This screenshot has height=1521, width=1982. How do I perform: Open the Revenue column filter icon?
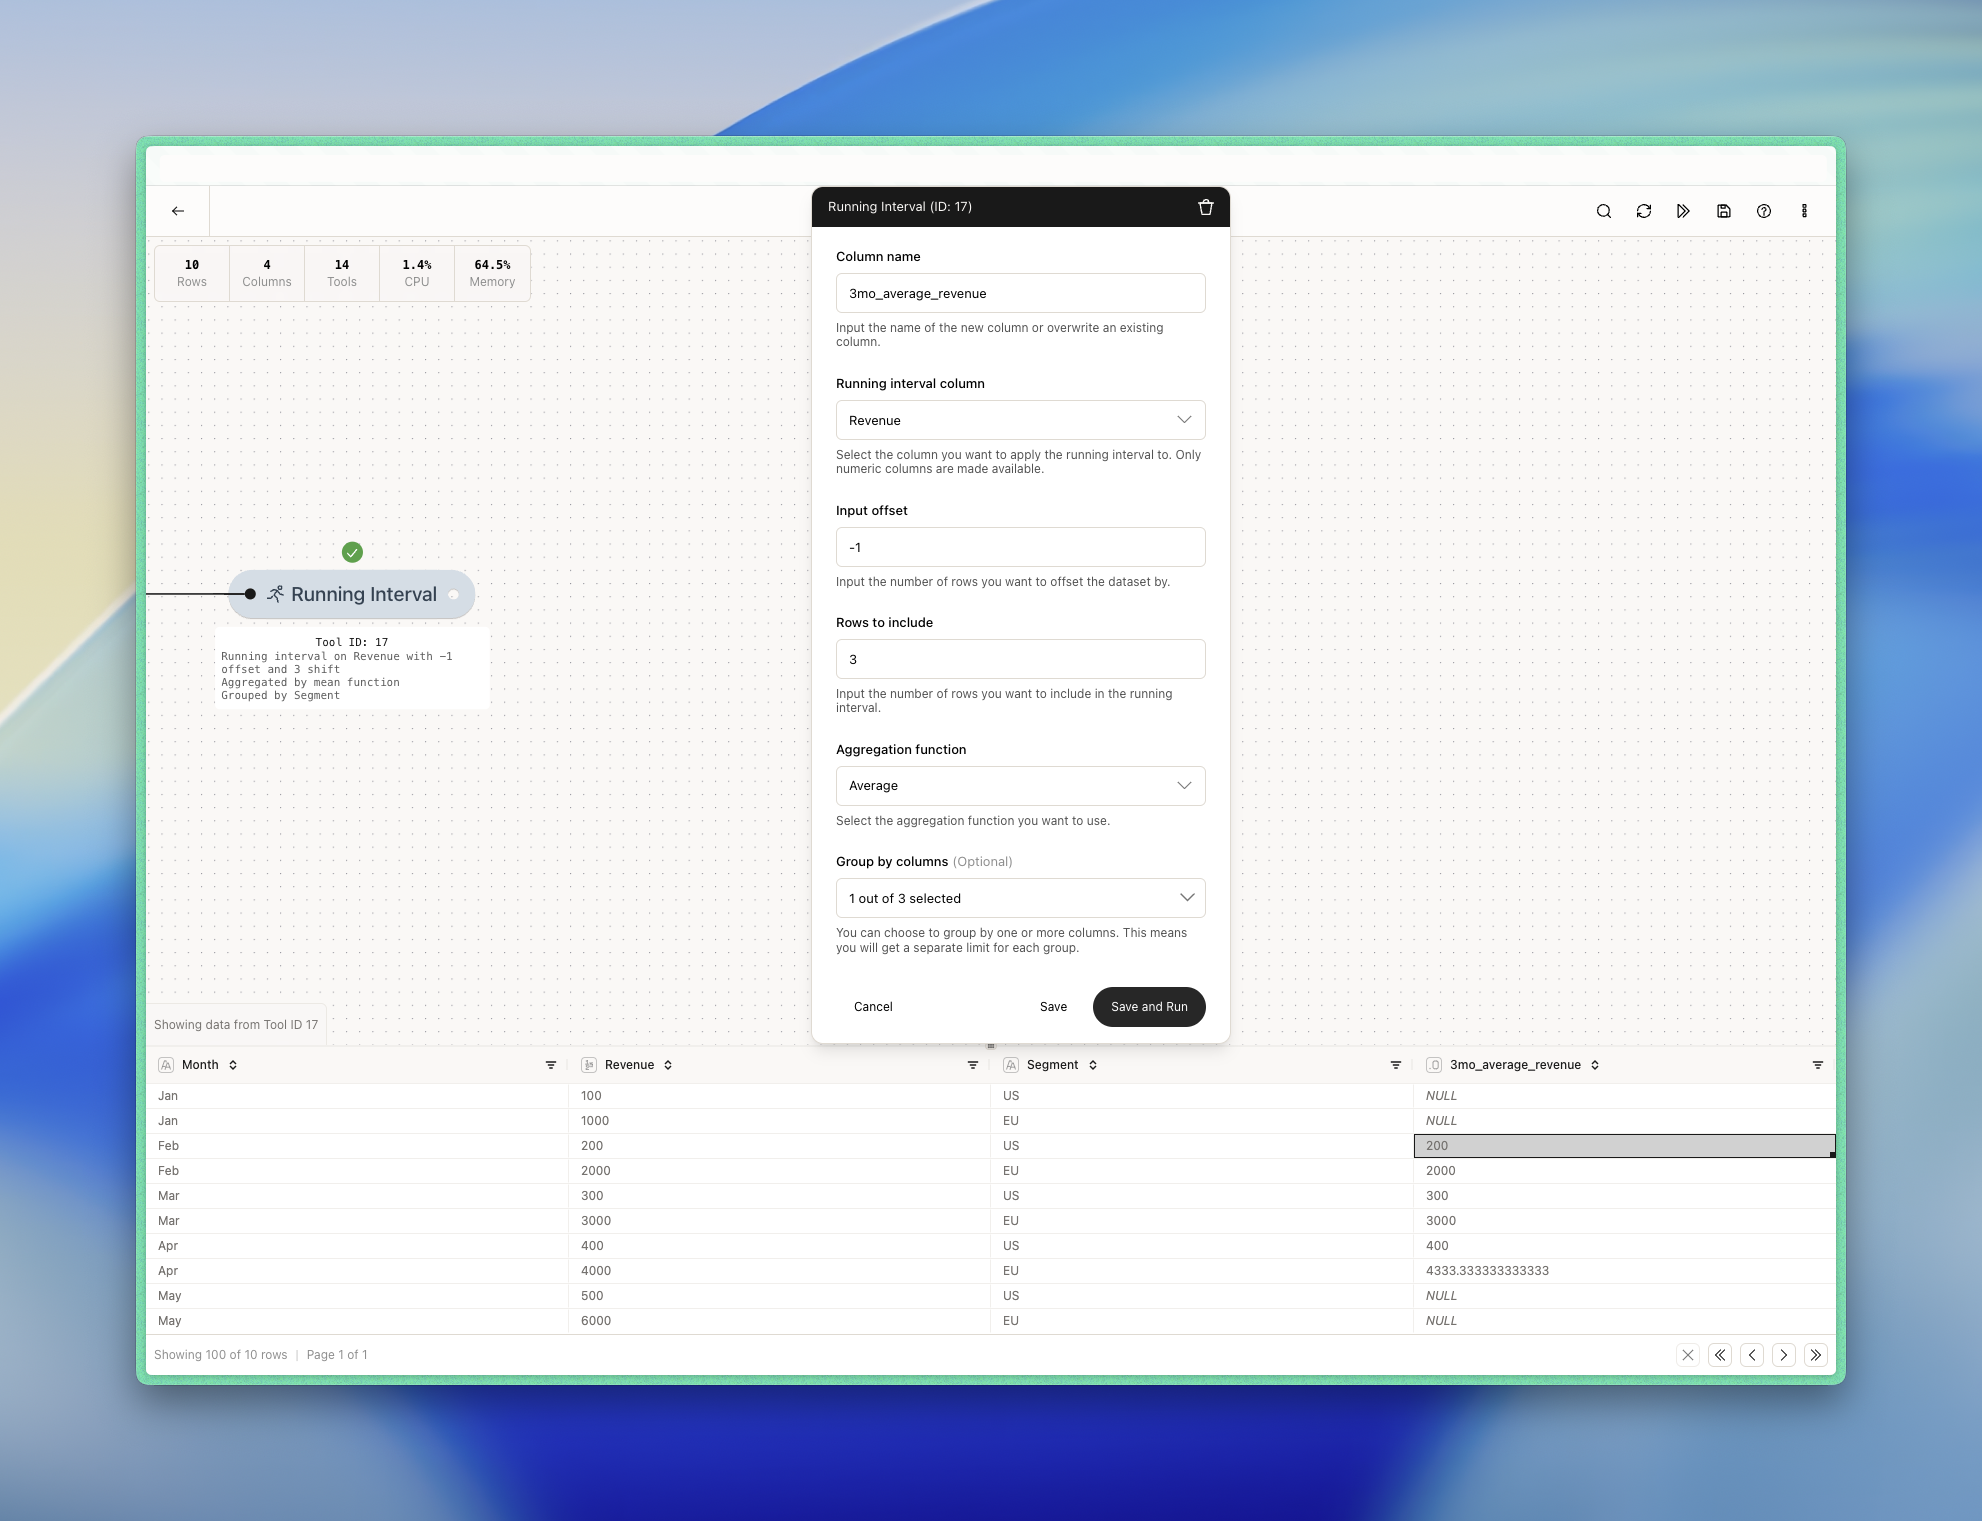[x=973, y=1065]
